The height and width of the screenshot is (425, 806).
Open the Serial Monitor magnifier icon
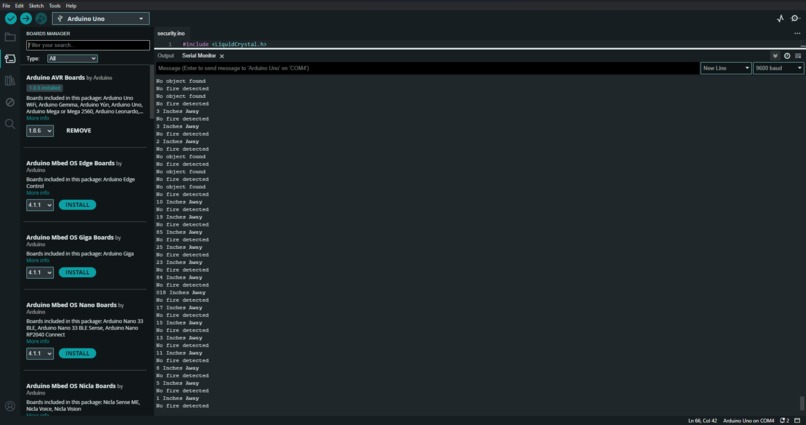[x=796, y=19]
